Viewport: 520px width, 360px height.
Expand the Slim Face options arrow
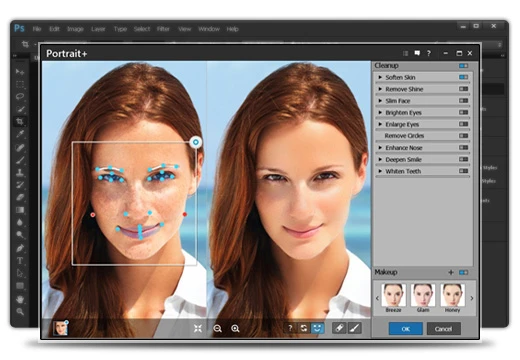380,101
